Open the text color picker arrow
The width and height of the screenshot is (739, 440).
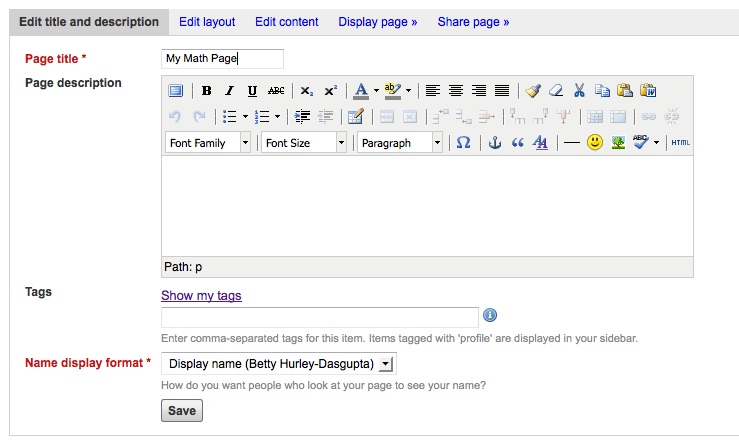click(x=376, y=91)
